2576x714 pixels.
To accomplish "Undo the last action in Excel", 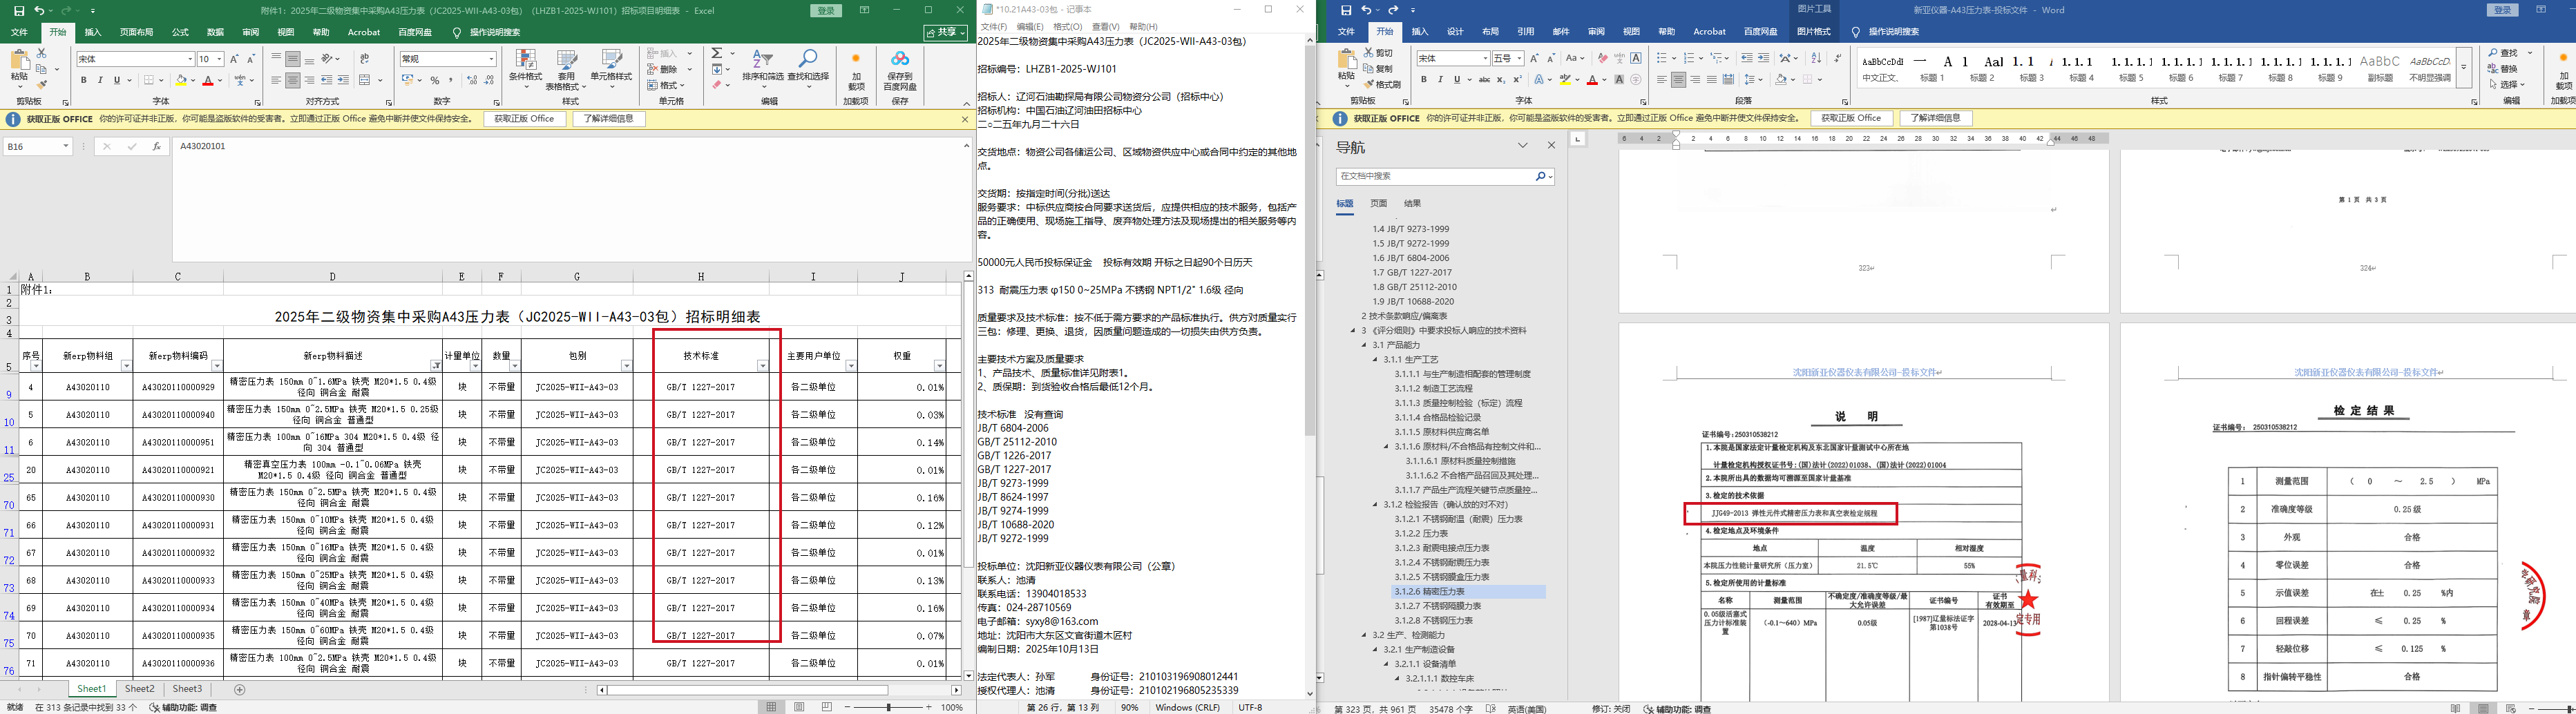I will pos(39,10).
